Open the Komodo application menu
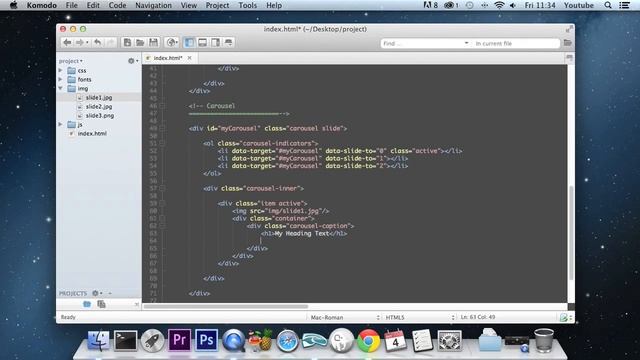Image resolution: width=640 pixels, height=360 pixels. tap(42, 5)
